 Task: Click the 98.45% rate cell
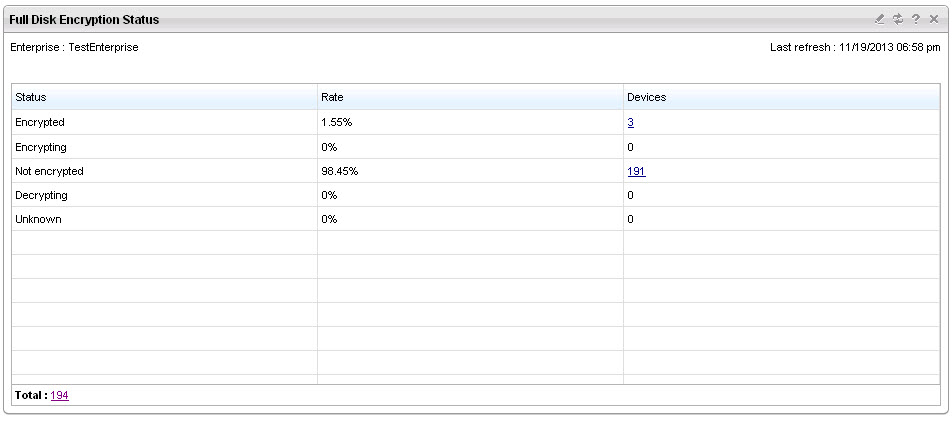click(x=340, y=171)
